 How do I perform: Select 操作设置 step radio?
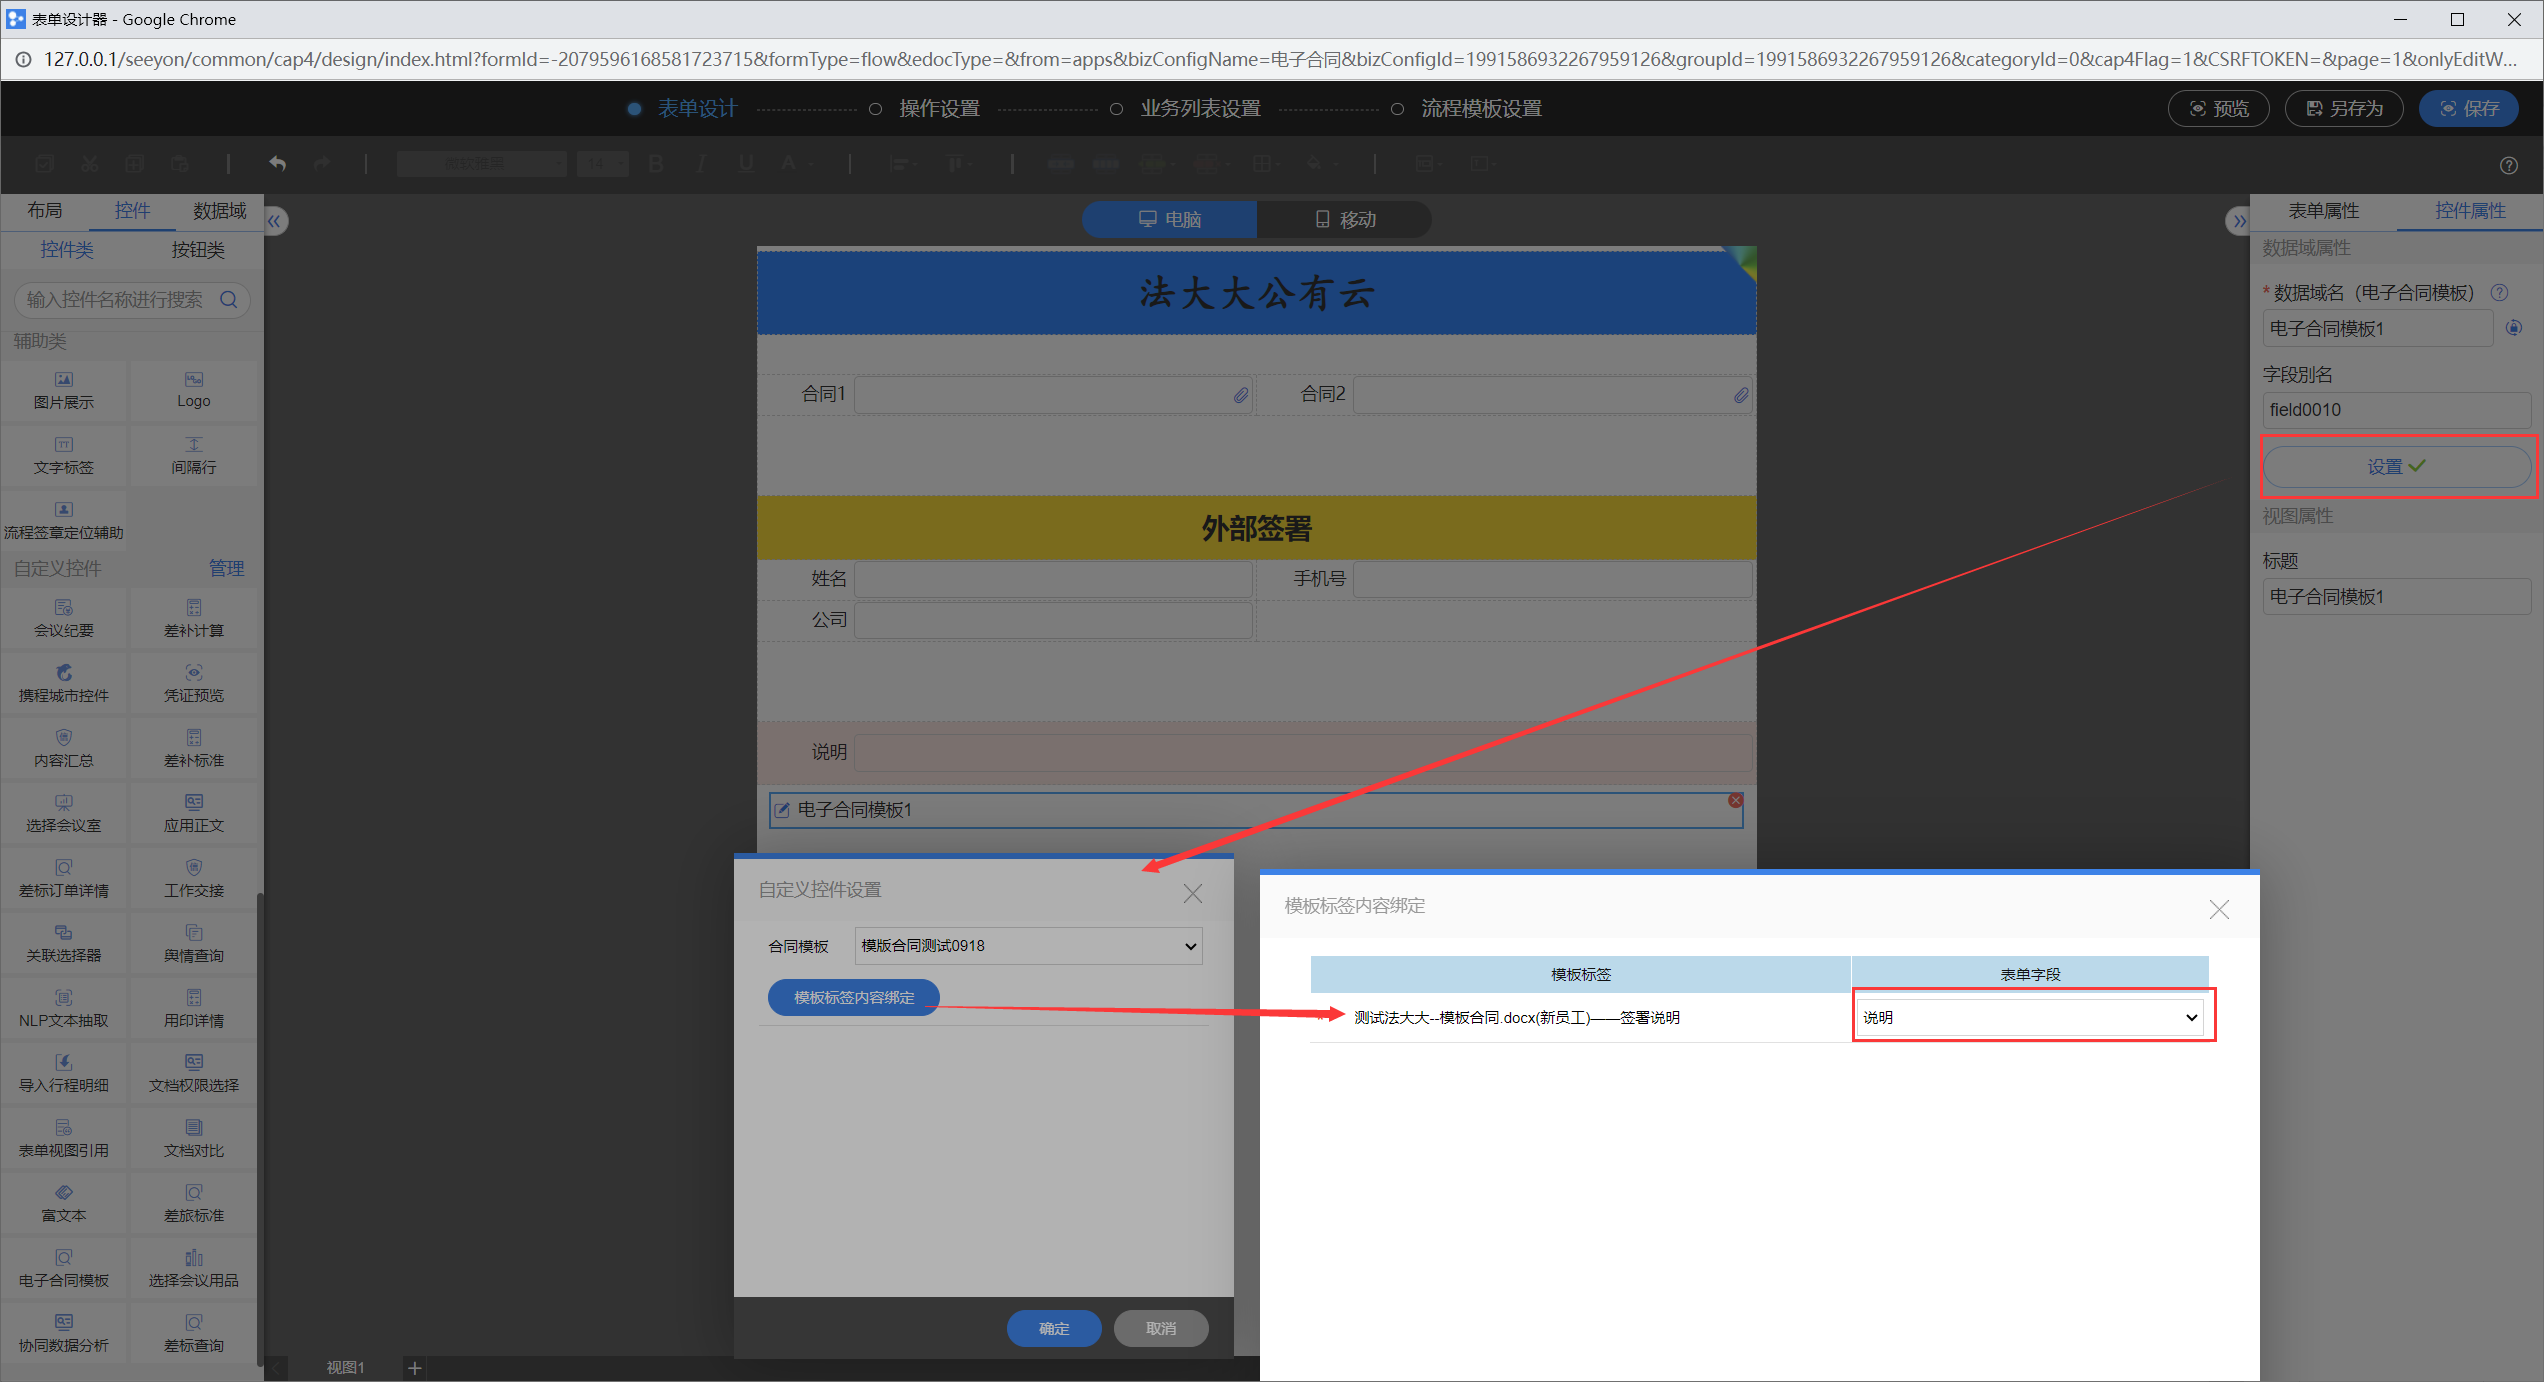[875, 109]
